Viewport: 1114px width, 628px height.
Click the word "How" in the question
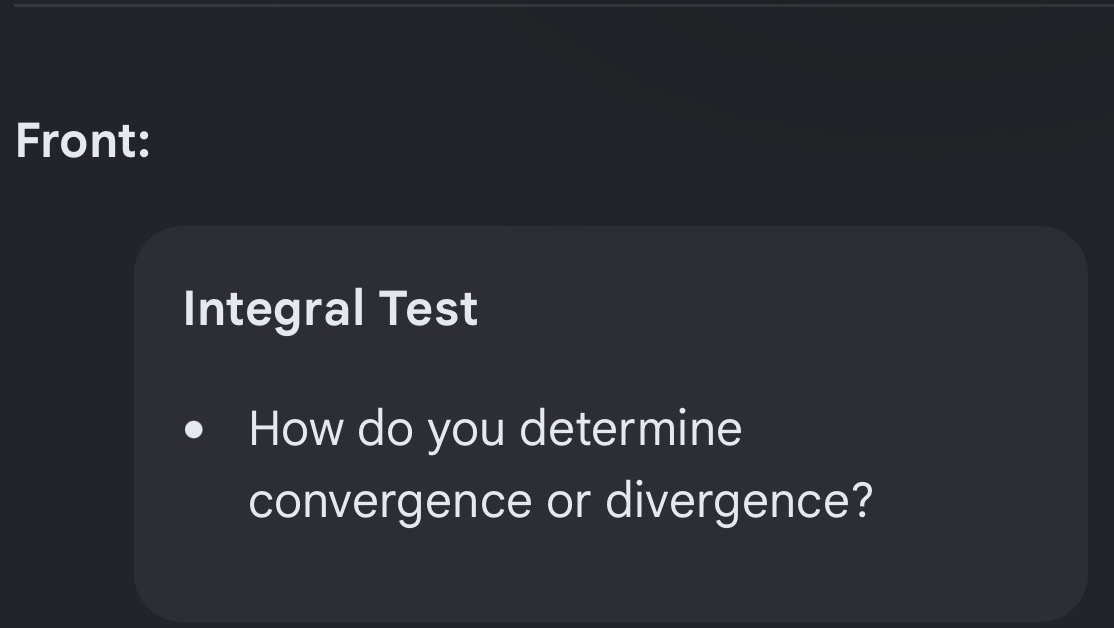click(x=296, y=429)
